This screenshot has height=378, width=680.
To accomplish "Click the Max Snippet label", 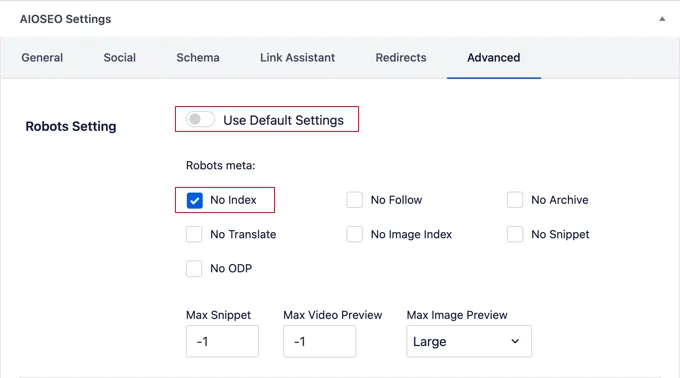I will click(218, 315).
